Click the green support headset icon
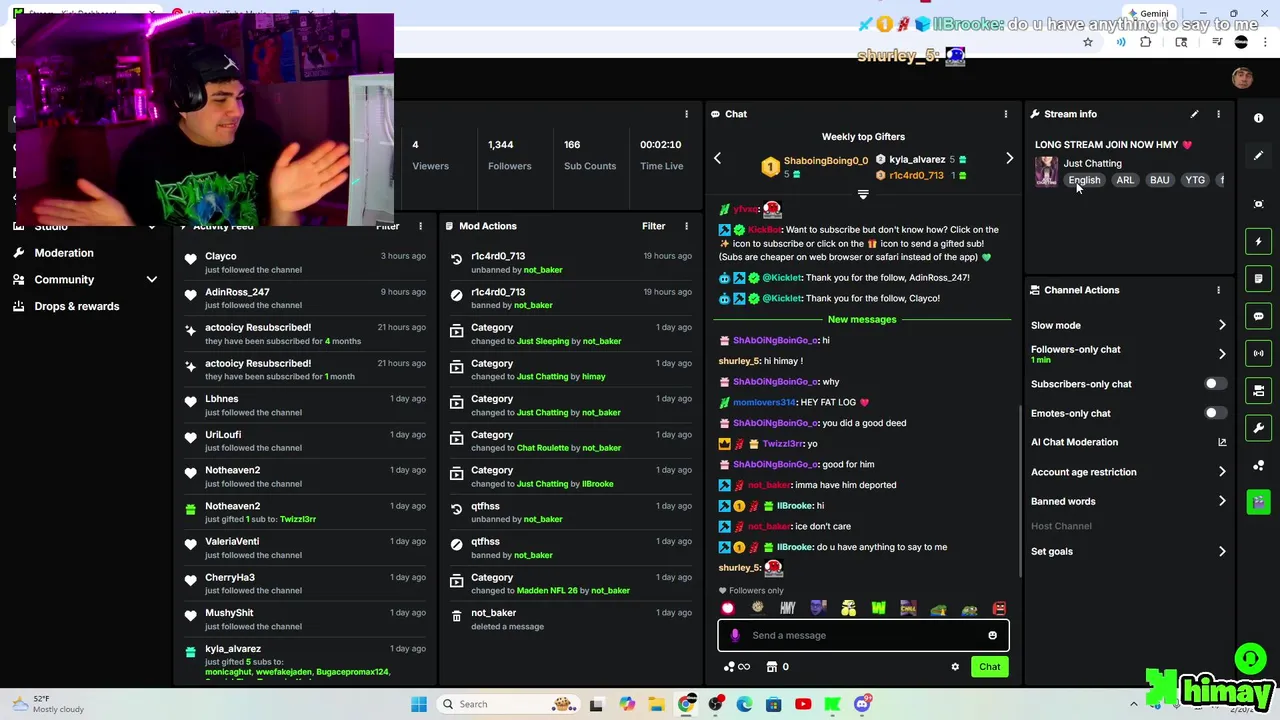The image size is (1280, 720). (x=1249, y=658)
